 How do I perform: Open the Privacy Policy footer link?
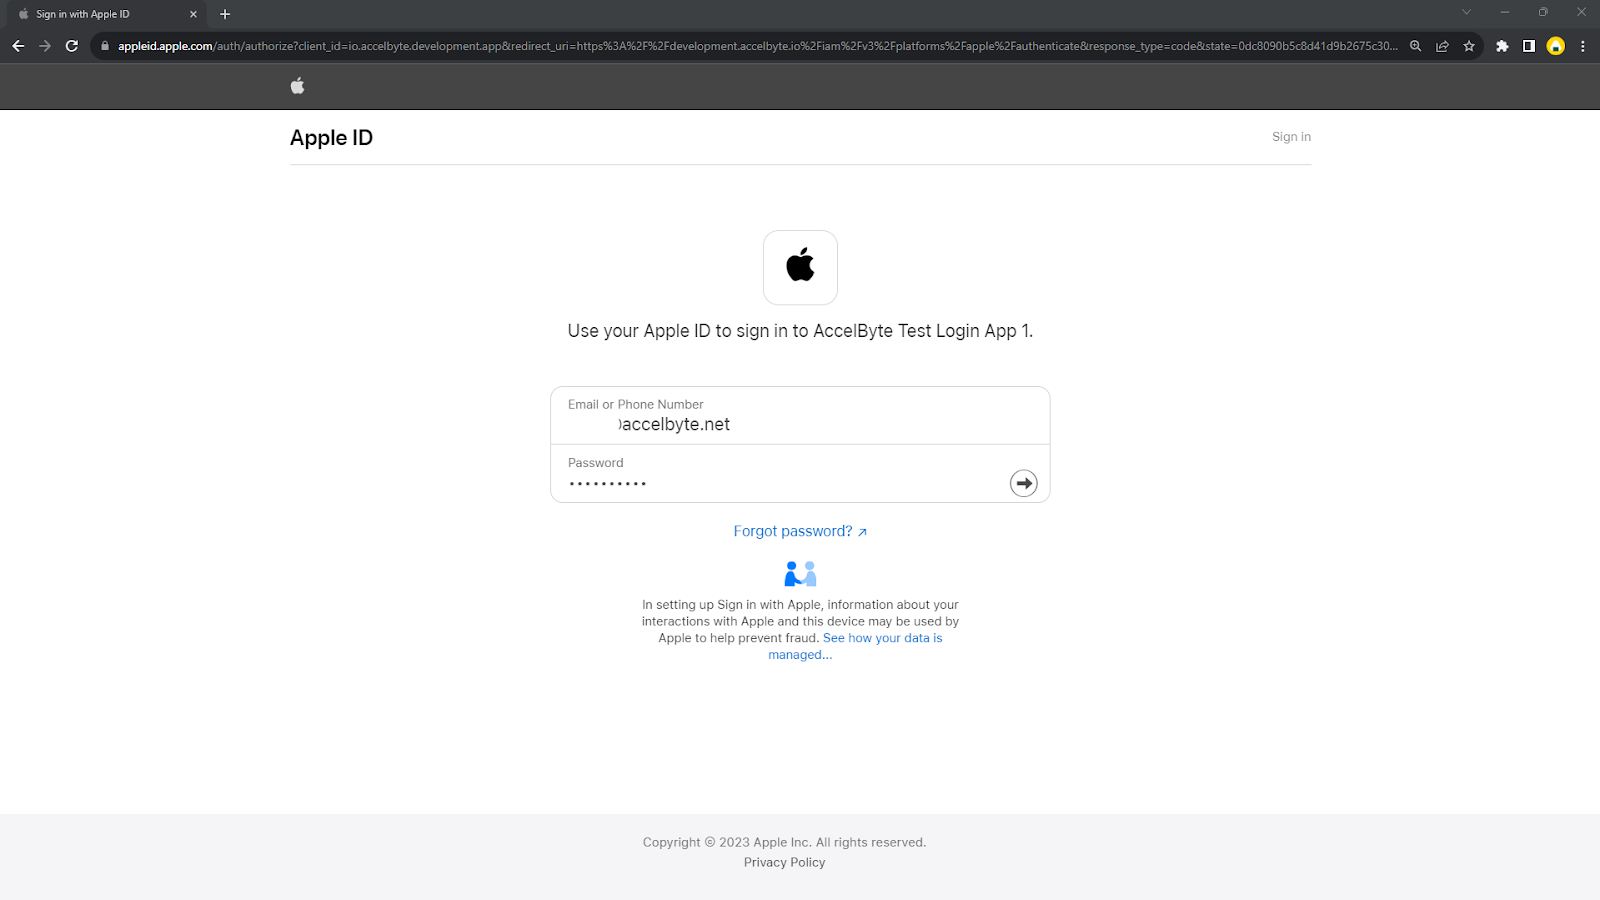(785, 862)
